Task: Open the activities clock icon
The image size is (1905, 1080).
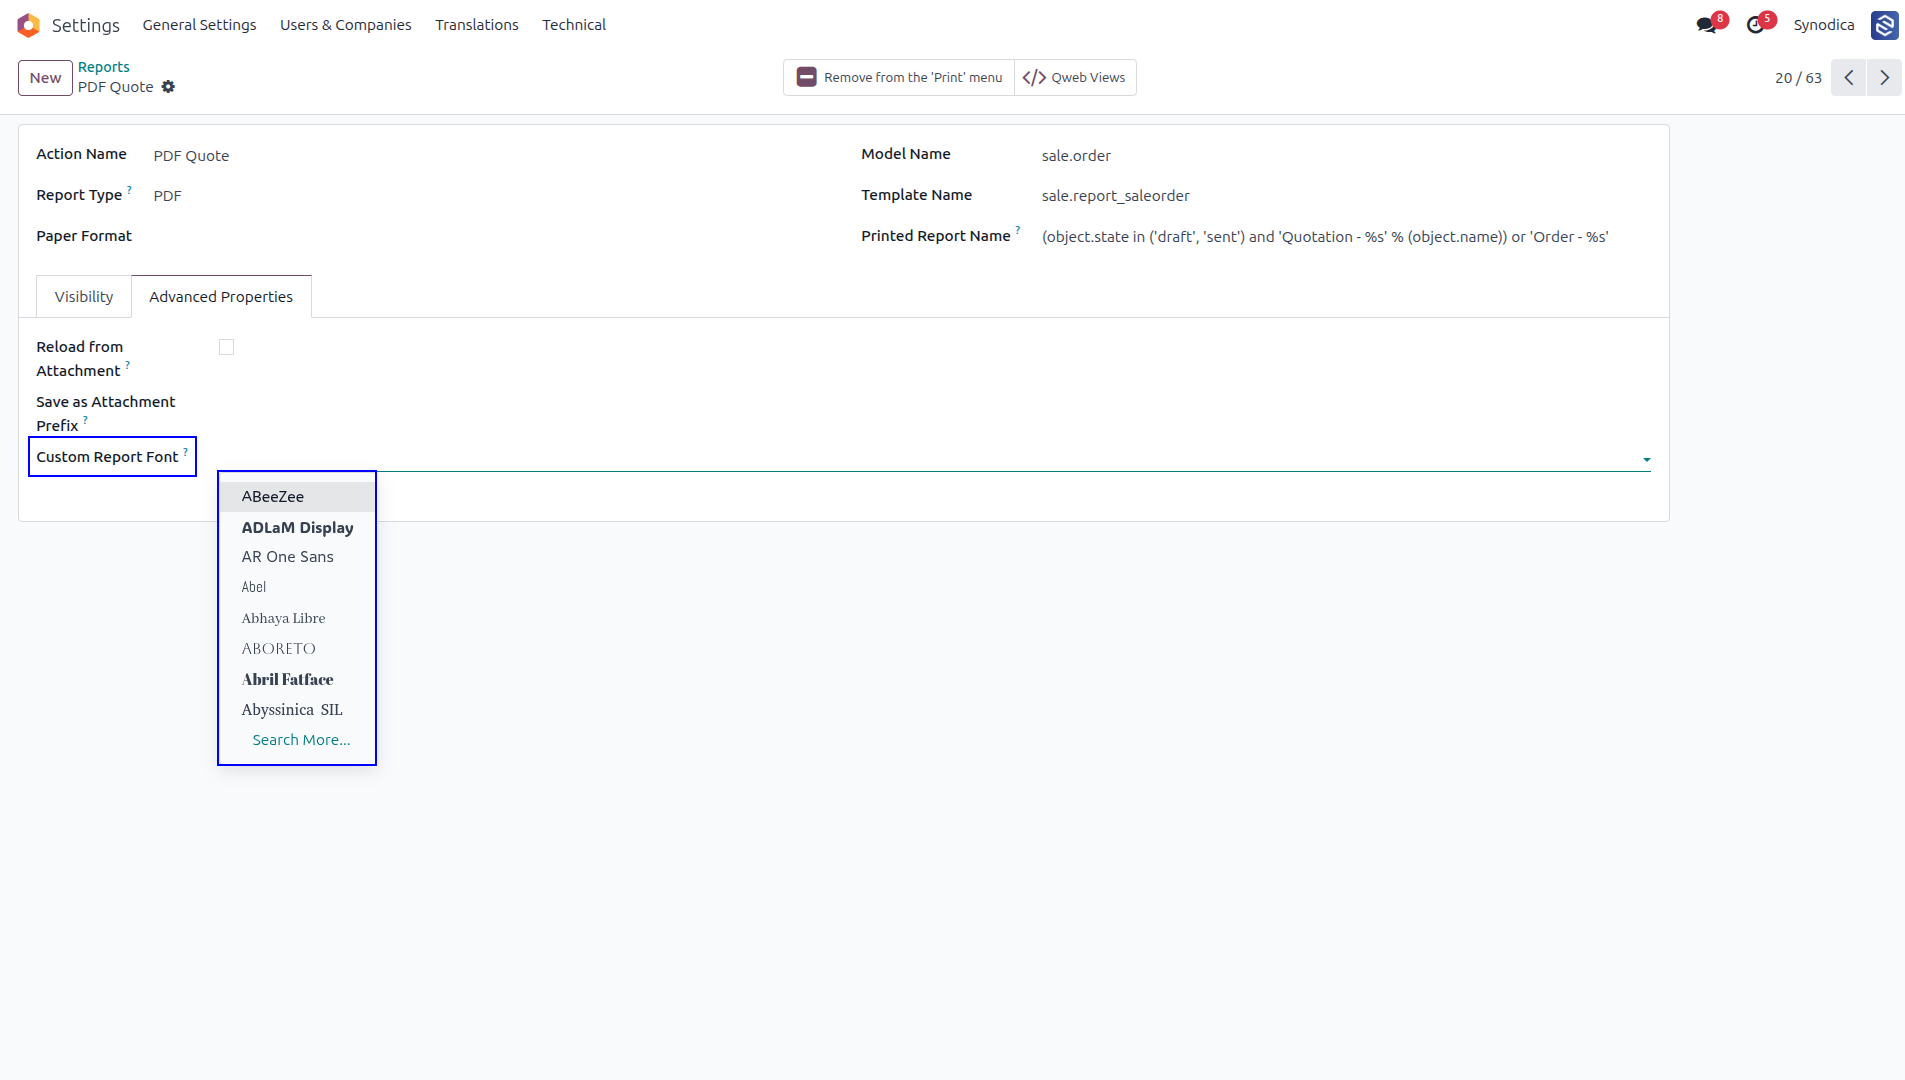Action: pyautogui.click(x=1756, y=25)
